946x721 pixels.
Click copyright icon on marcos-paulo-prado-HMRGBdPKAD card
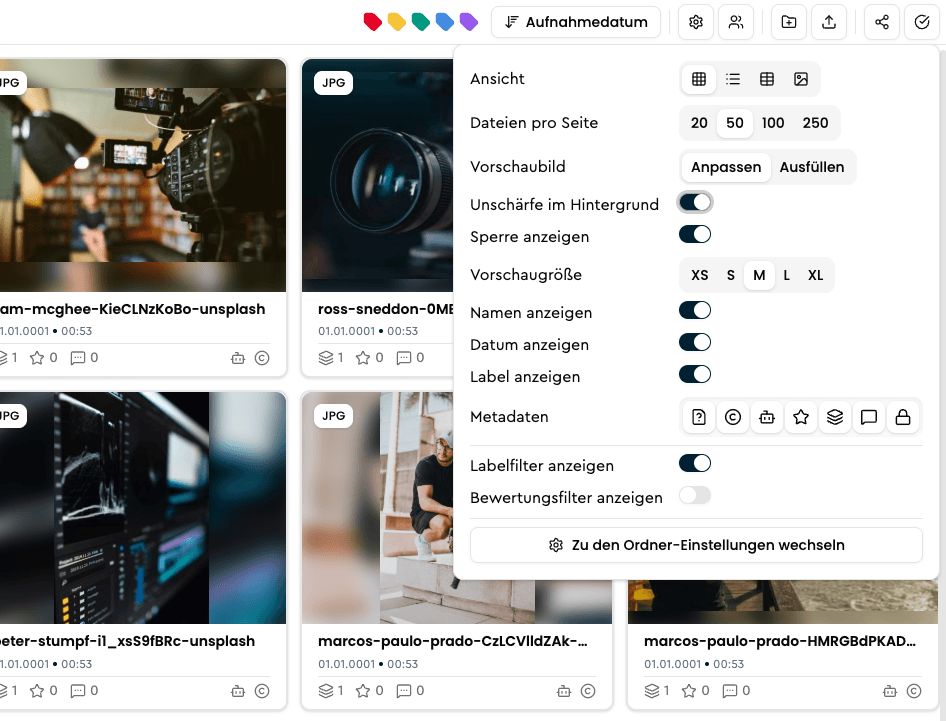914,691
